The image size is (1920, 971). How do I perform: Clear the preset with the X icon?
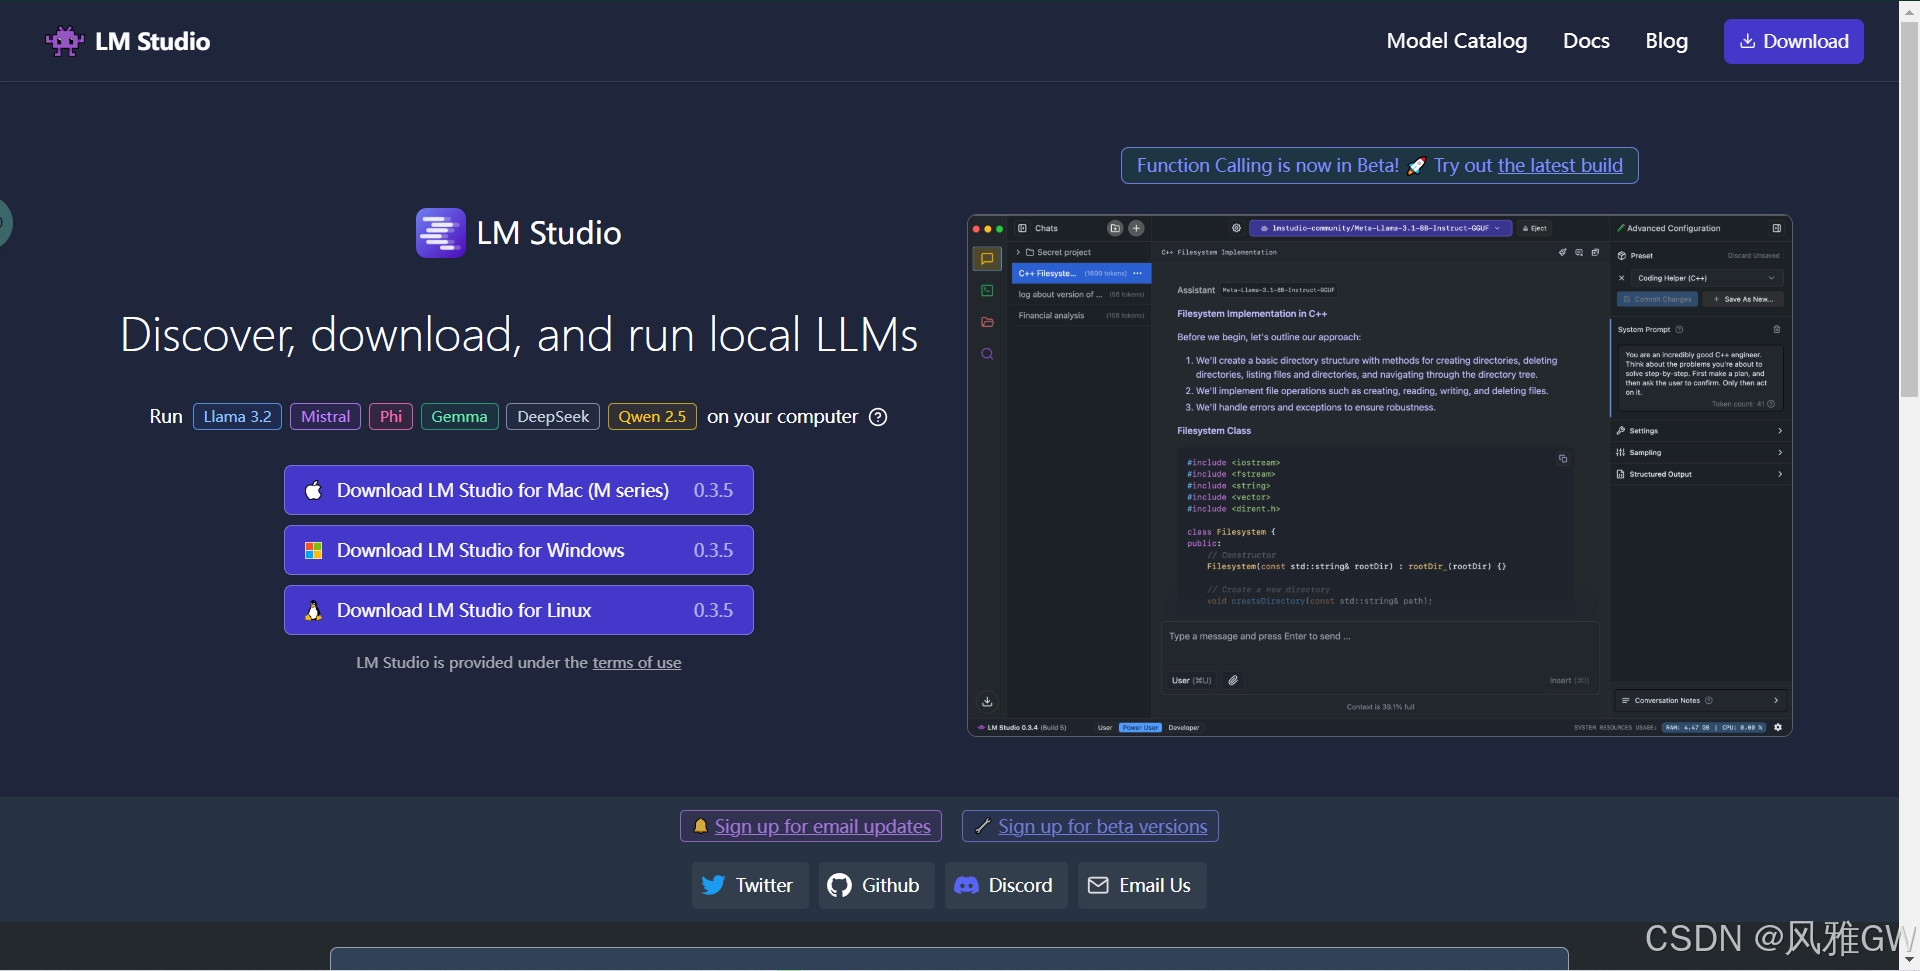pos(1621,278)
